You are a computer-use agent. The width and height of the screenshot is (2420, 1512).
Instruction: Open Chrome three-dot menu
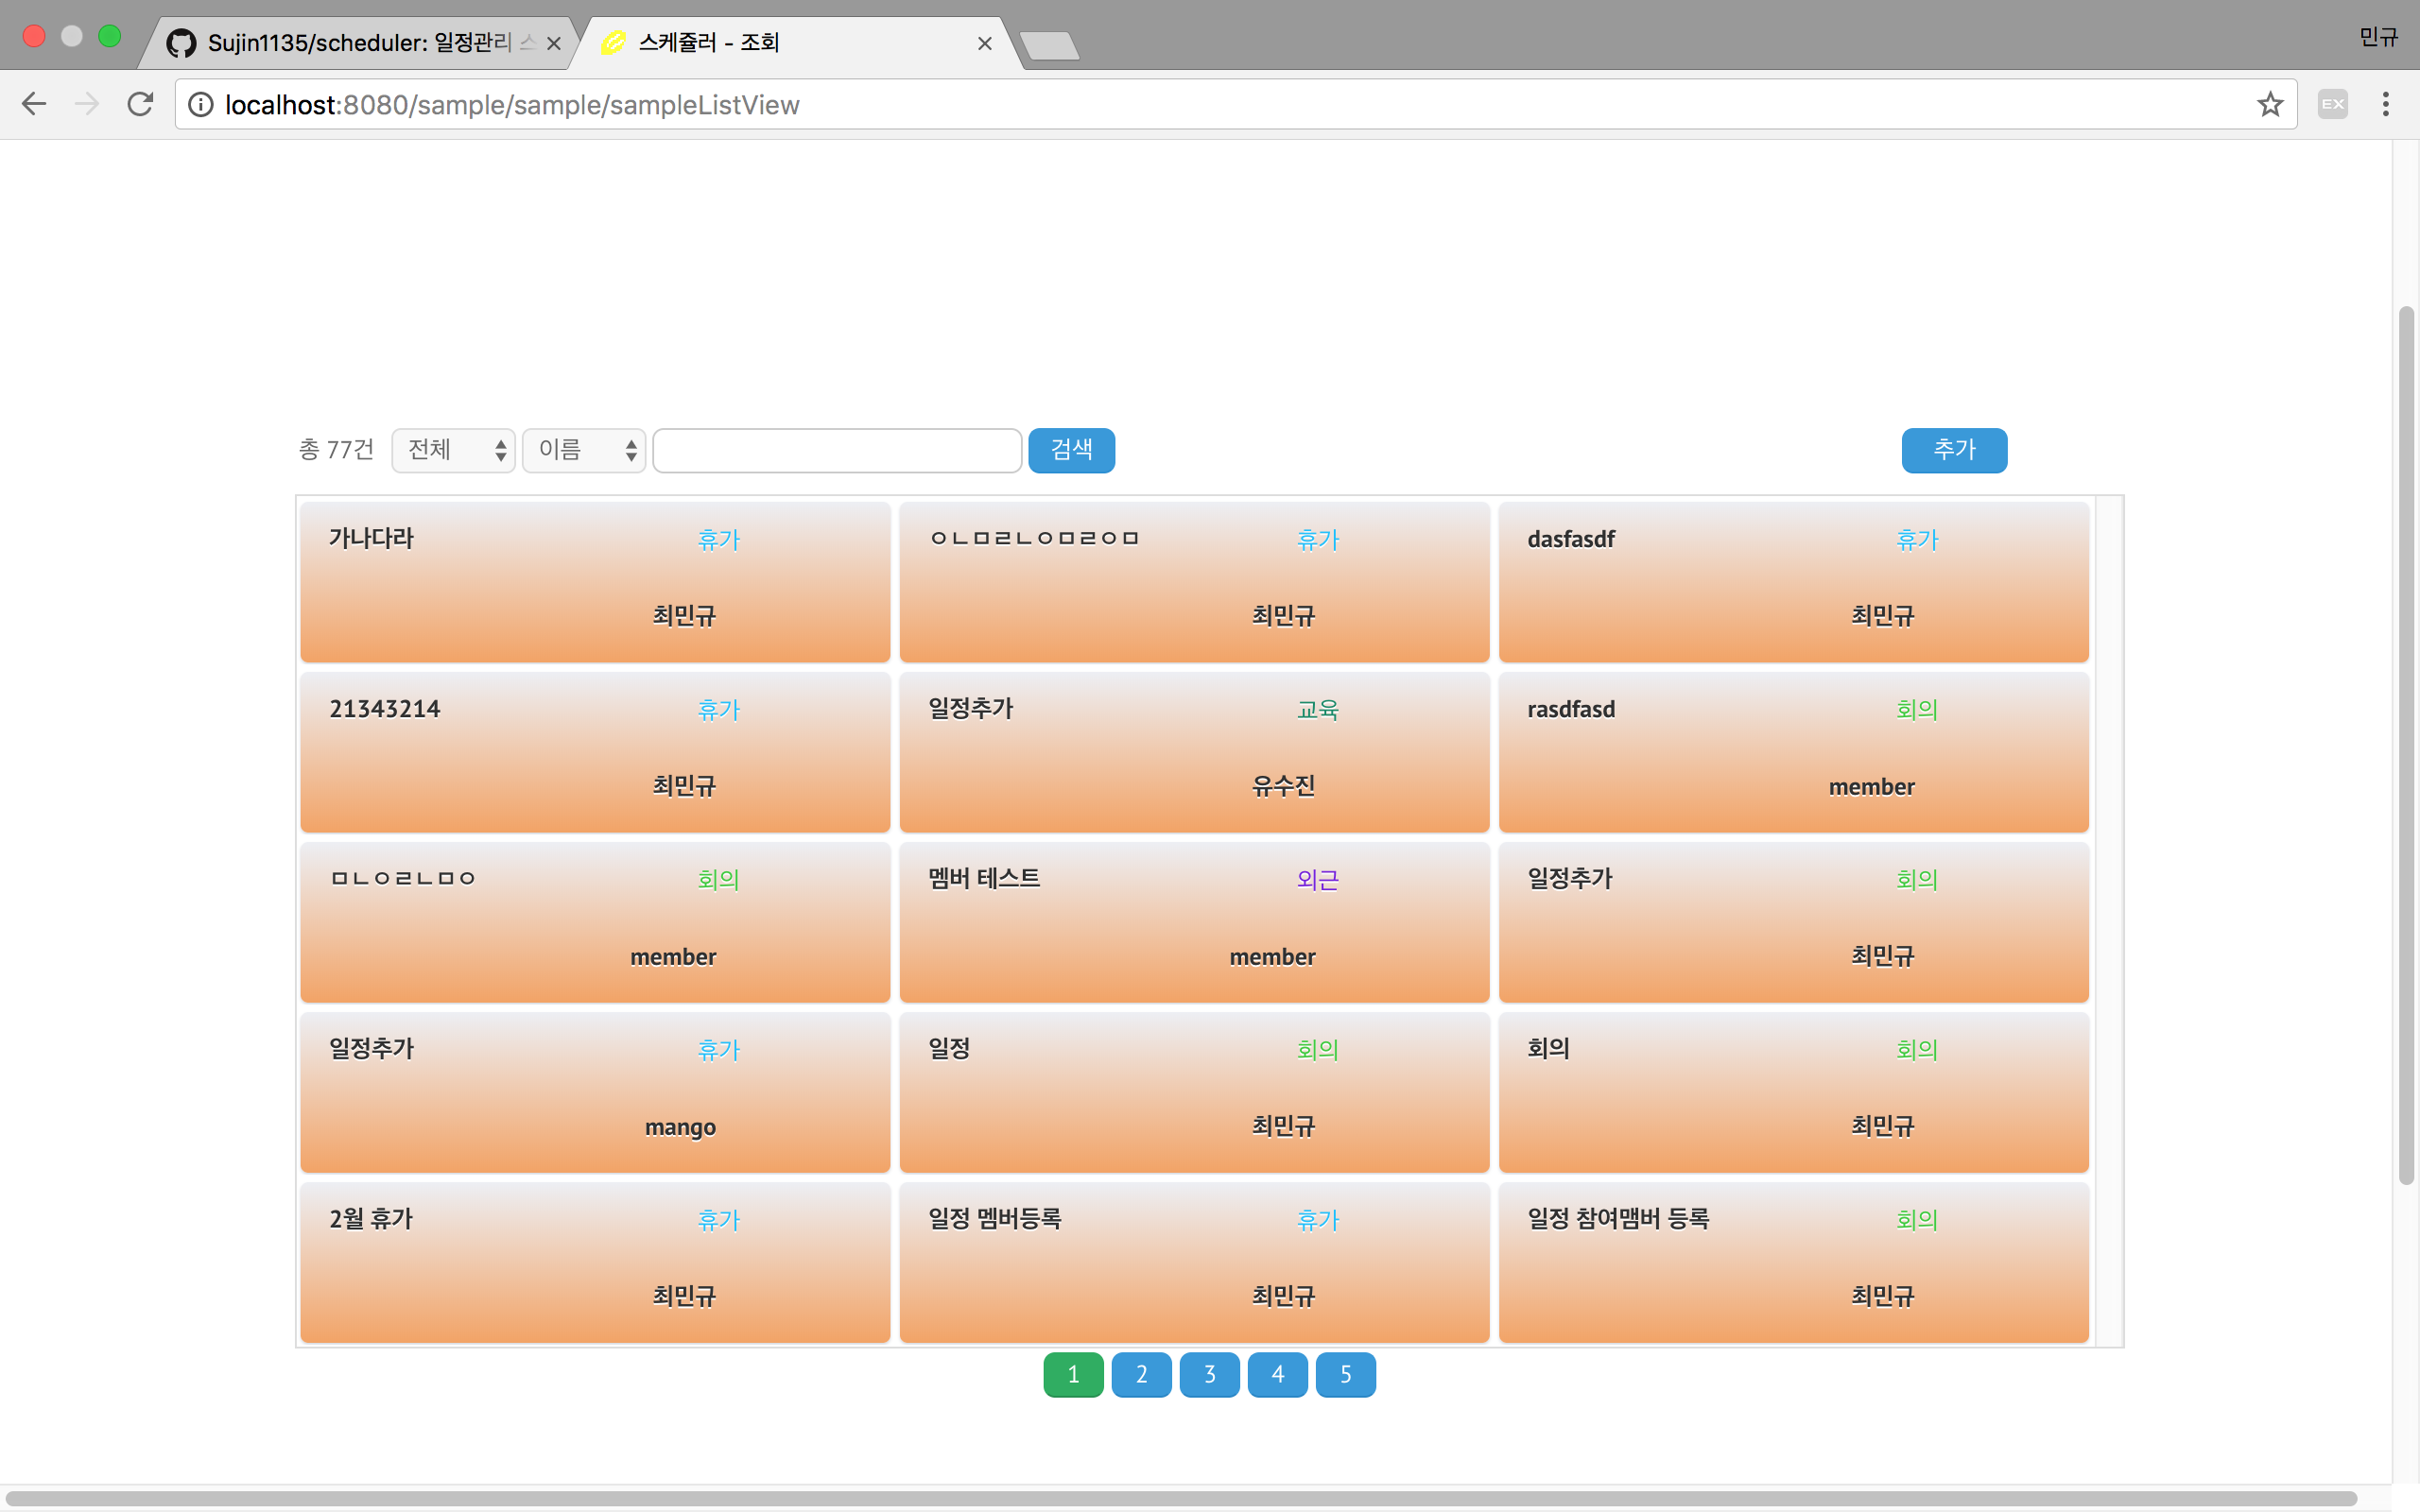pyautogui.click(x=2386, y=104)
